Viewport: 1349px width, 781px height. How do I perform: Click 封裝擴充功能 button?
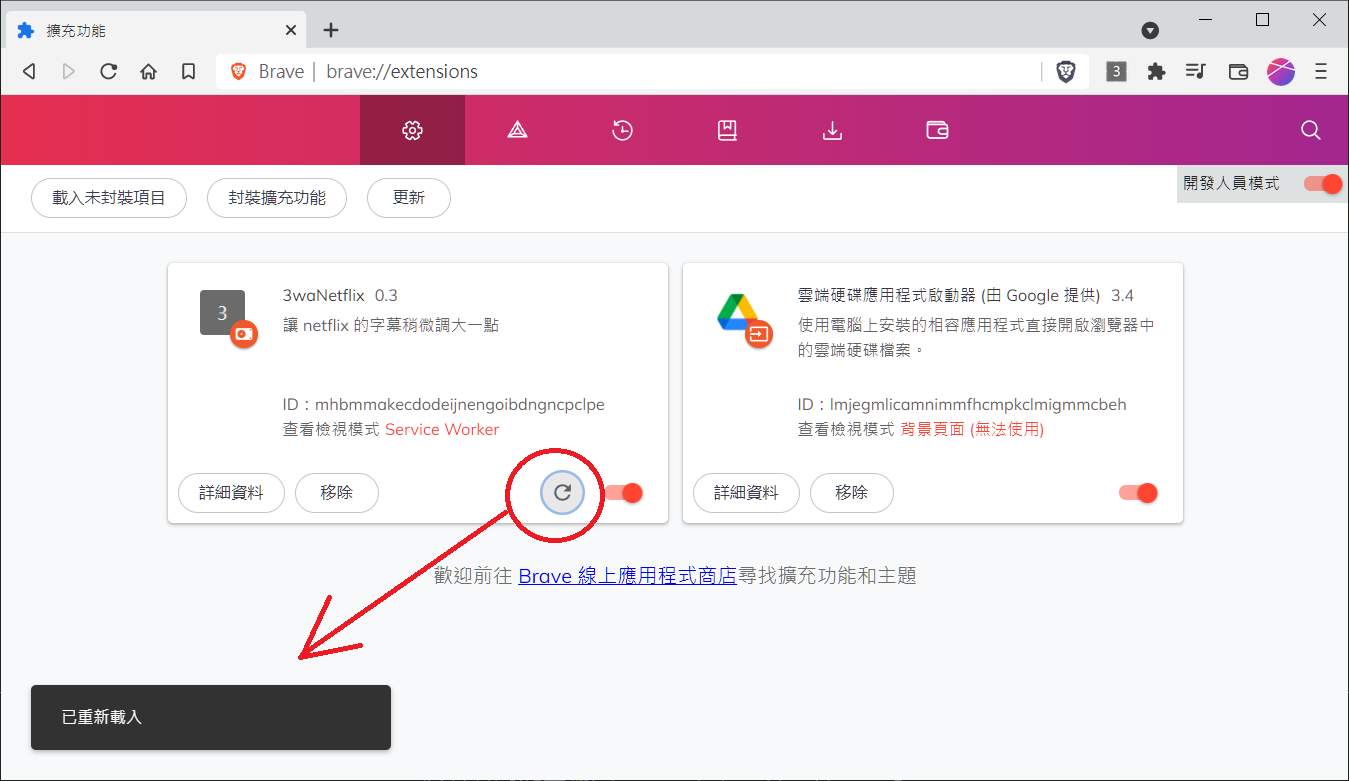tap(277, 198)
